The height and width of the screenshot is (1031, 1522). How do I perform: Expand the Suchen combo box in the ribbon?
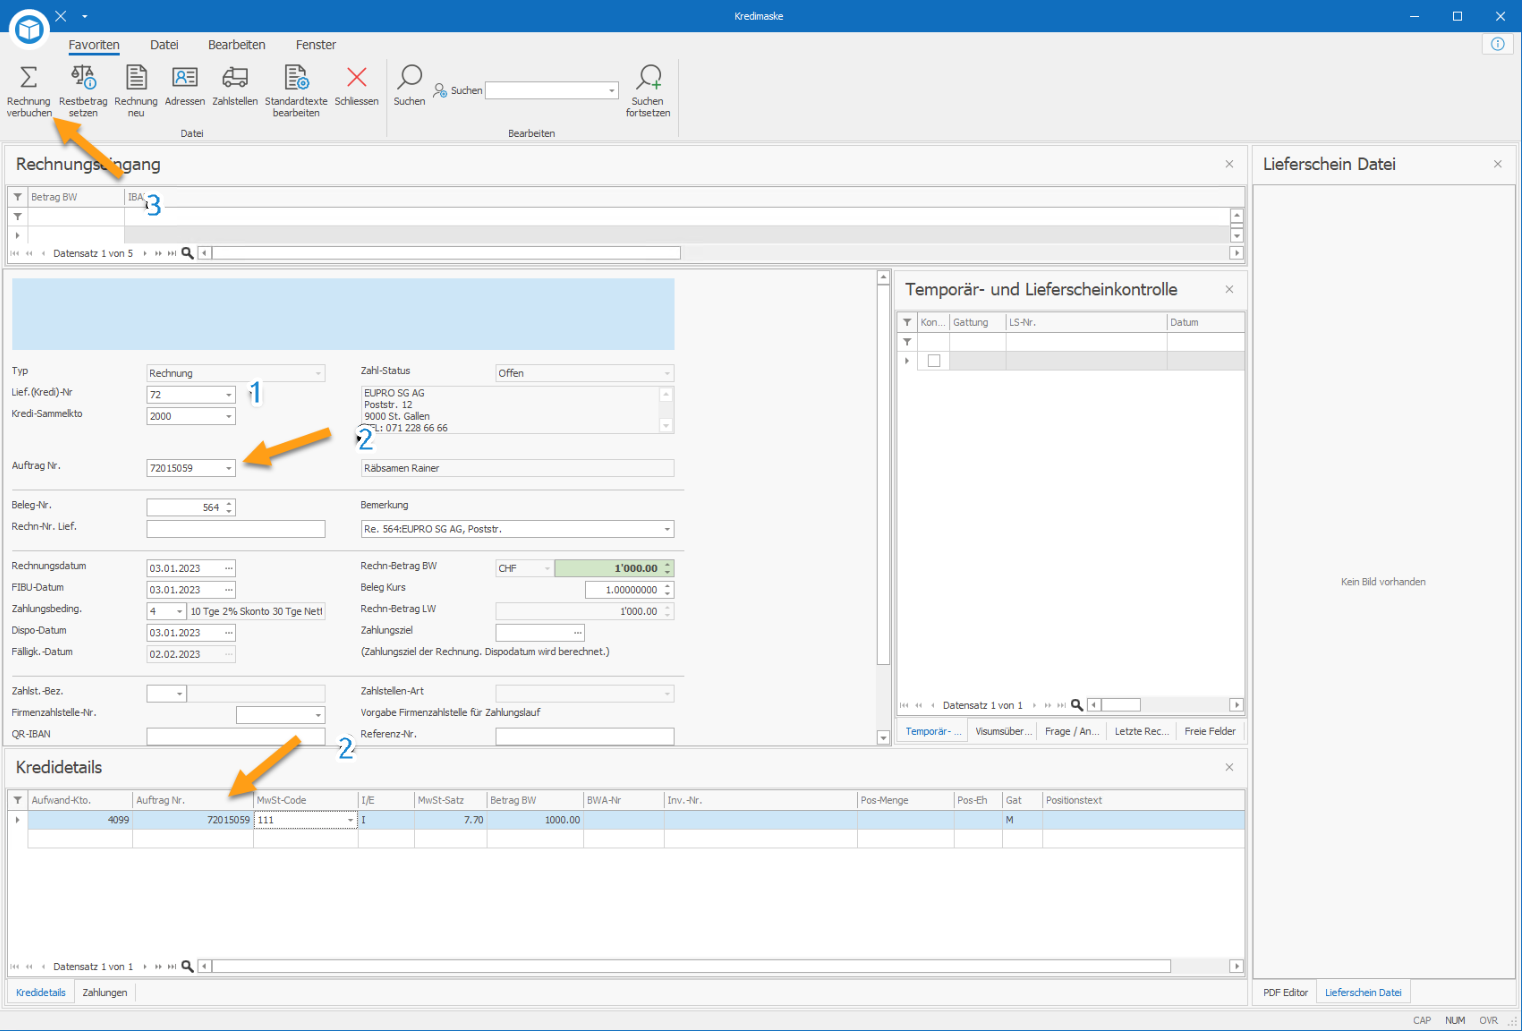pos(612,90)
